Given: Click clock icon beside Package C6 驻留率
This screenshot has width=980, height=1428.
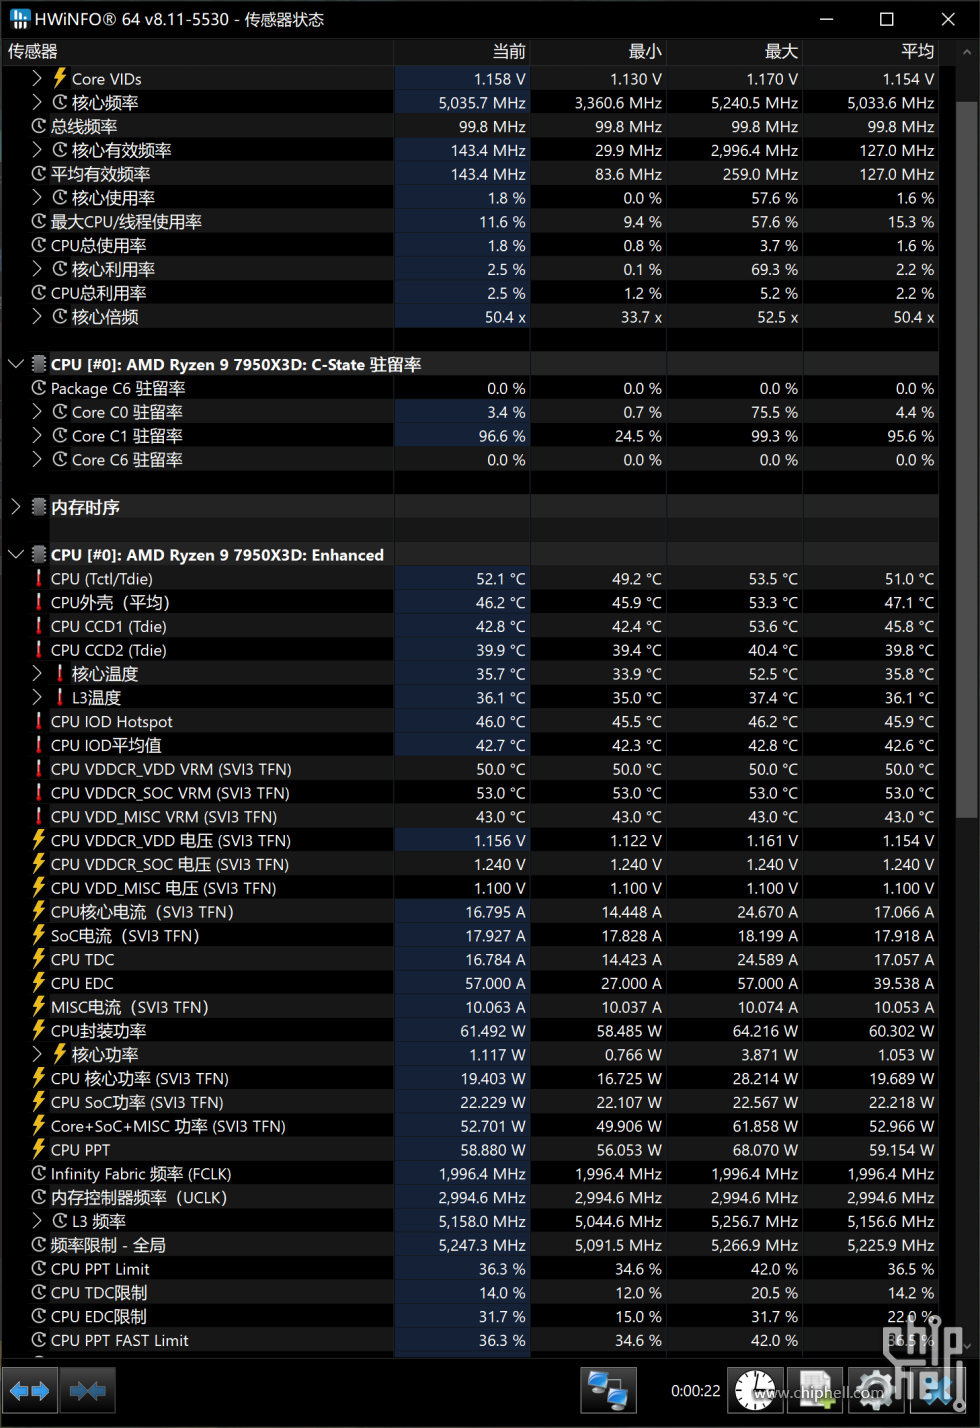Looking at the screenshot, I should (x=39, y=389).
